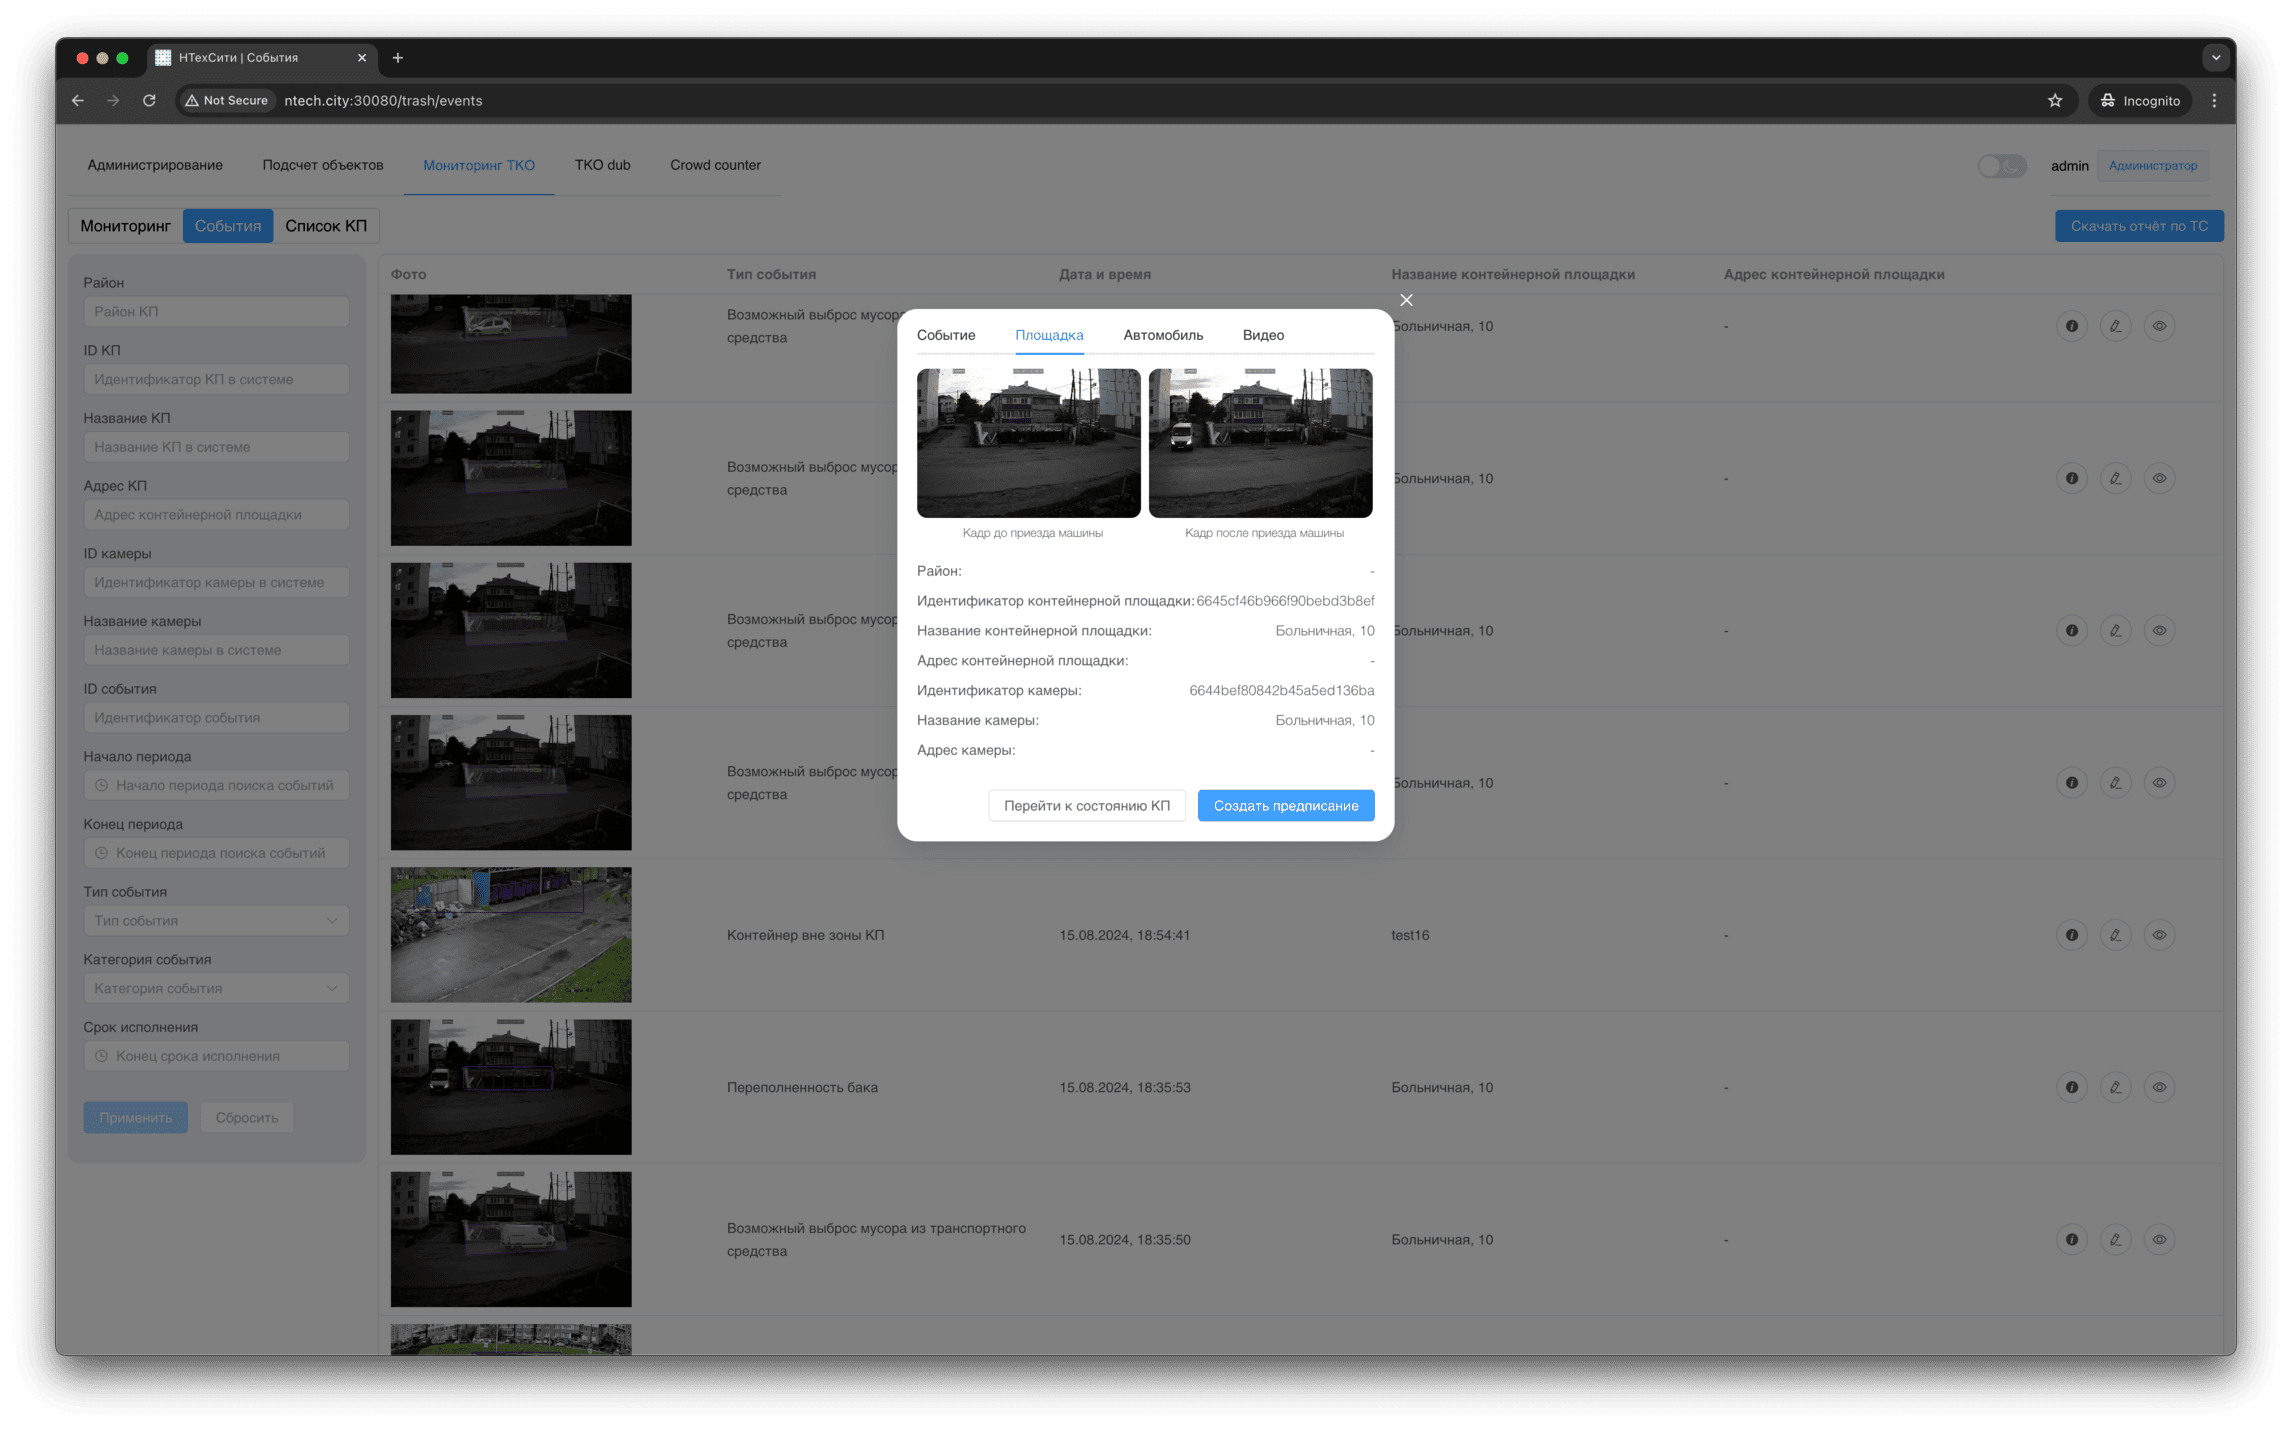
Task: Toggle the theme switch next to admin
Action: [2001, 166]
